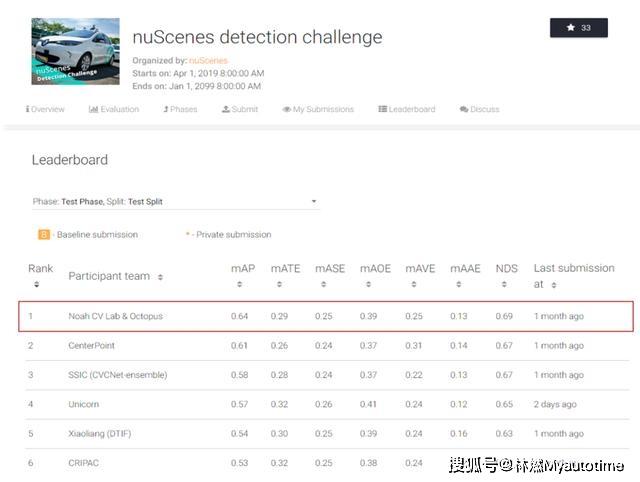640x482 pixels.
Task: Sort the mASE column using arrows
Action: [323, 284]
